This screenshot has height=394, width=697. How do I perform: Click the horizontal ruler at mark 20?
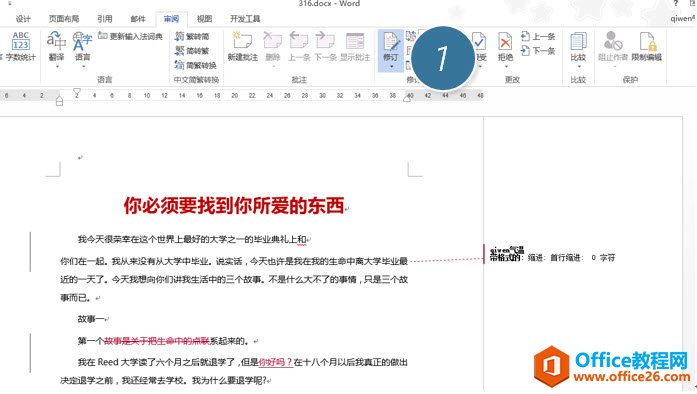[234, 96]
